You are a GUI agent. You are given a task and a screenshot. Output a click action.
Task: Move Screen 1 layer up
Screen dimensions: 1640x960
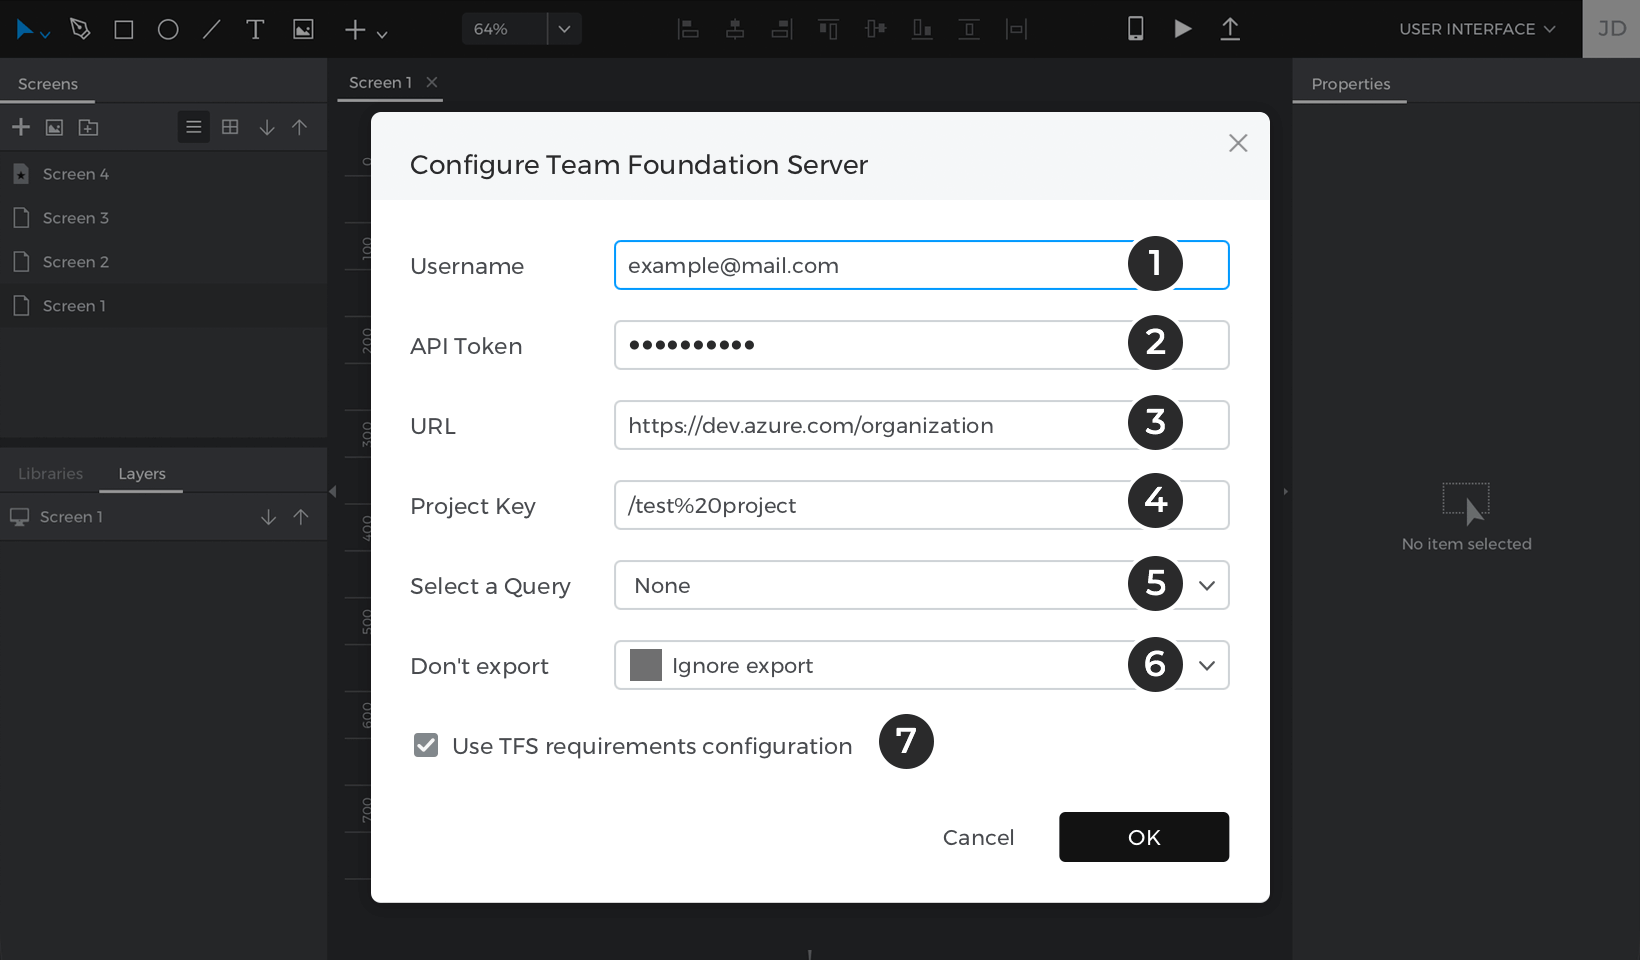click(301, 517)
